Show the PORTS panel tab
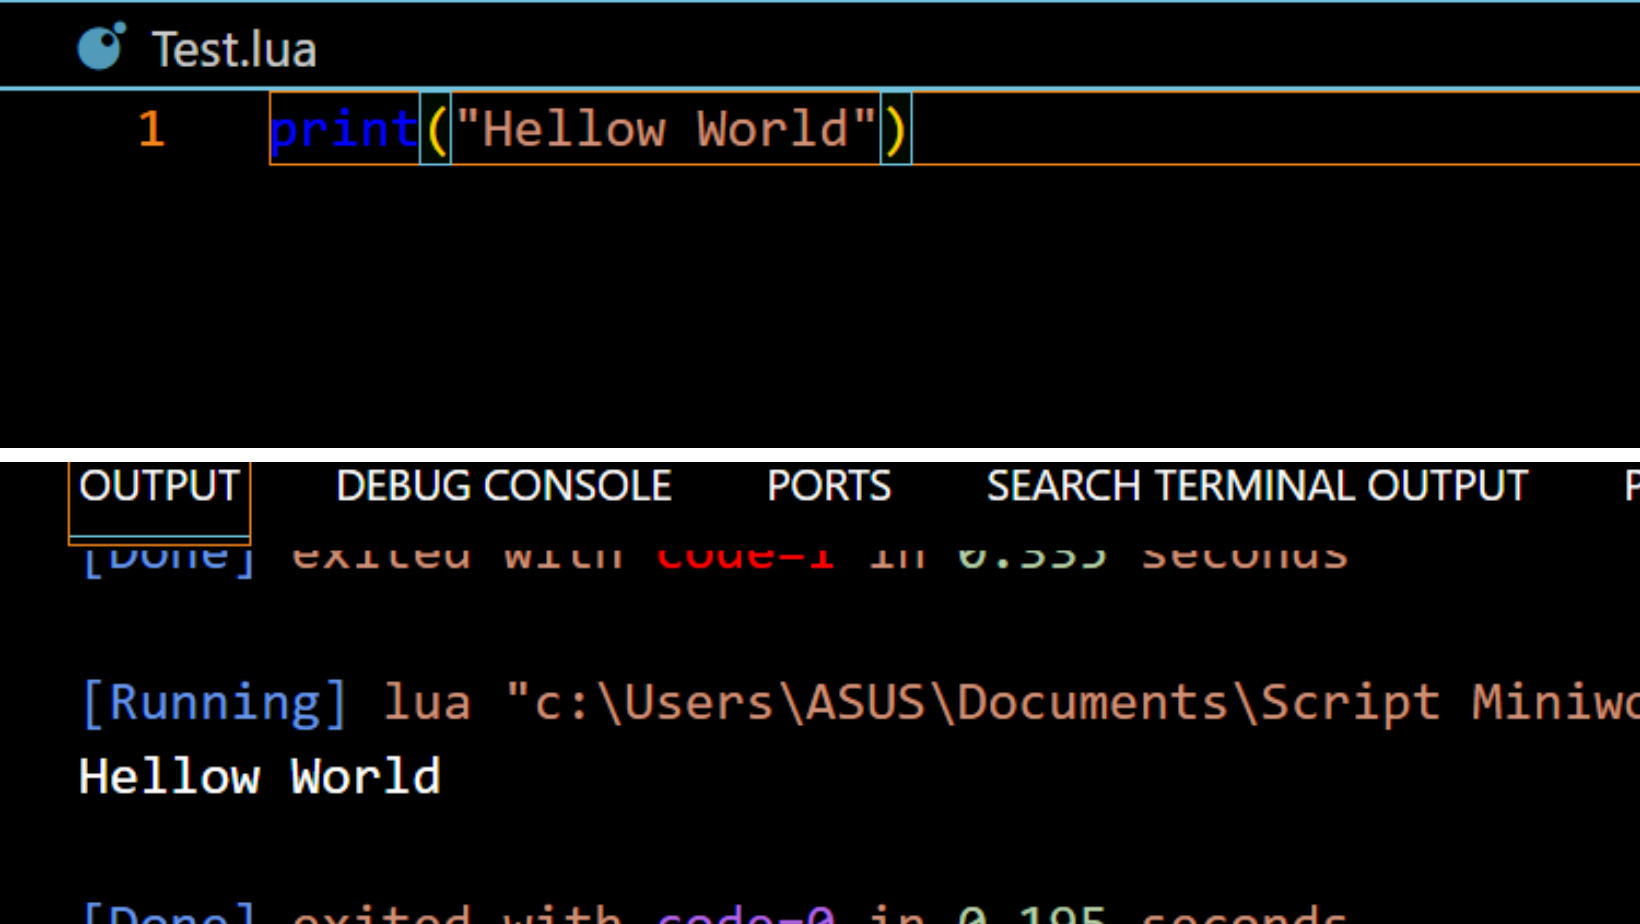The height and width of the screenshot is (924, 1640). 828,486
